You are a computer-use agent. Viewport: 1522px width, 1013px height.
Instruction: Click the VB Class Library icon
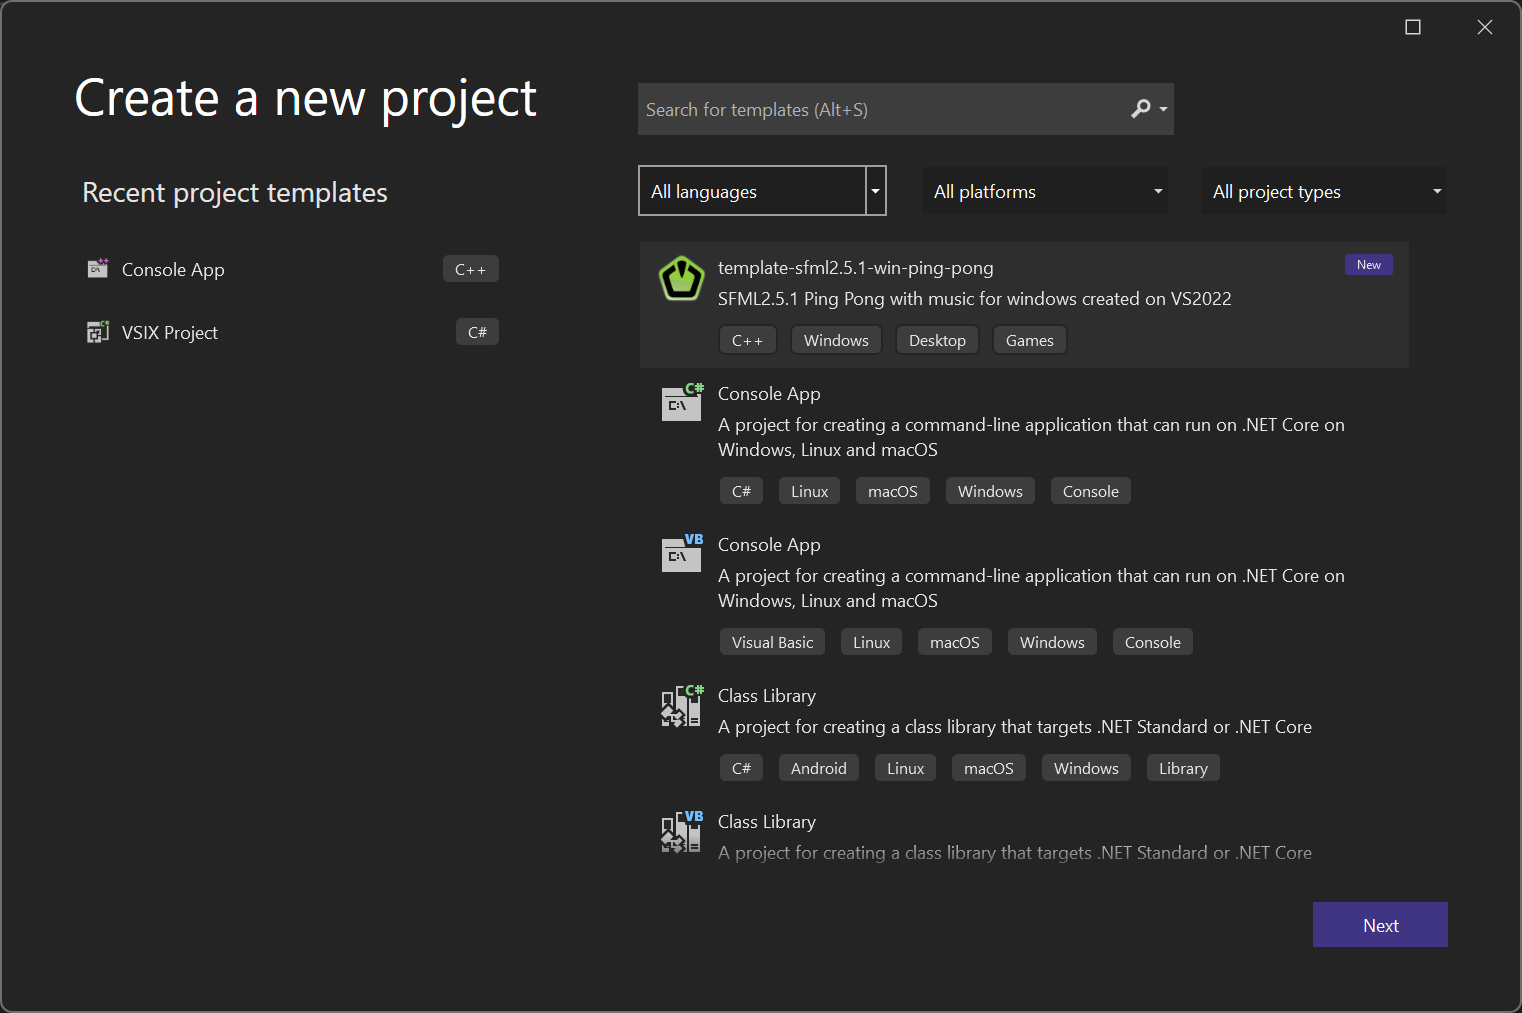(x=682, y=832)
